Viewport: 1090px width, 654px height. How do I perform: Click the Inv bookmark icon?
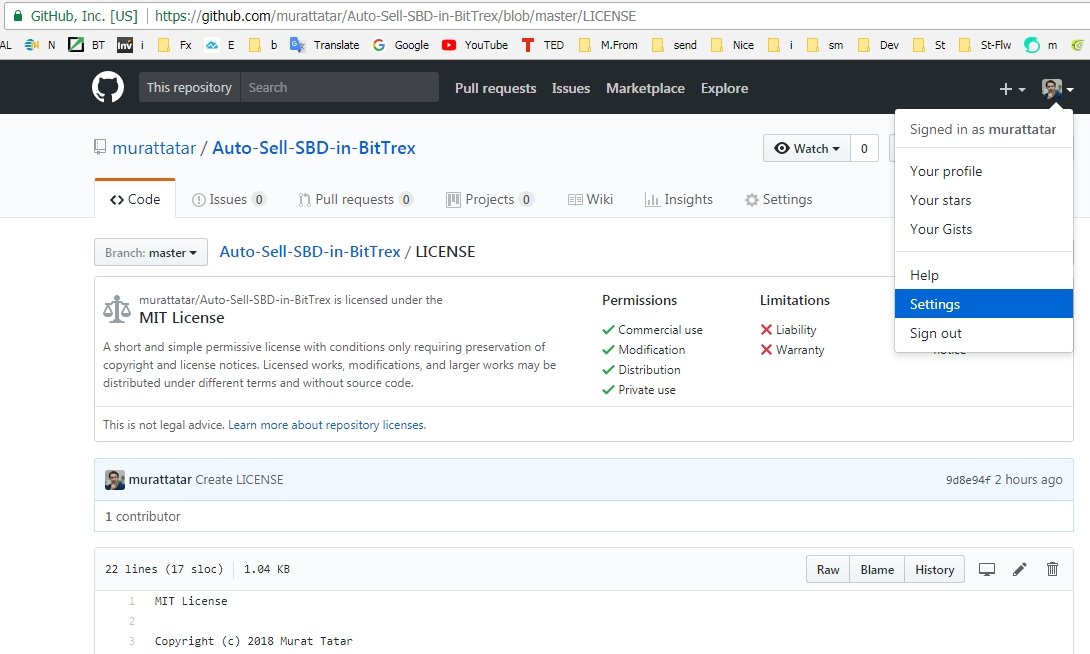124,45
